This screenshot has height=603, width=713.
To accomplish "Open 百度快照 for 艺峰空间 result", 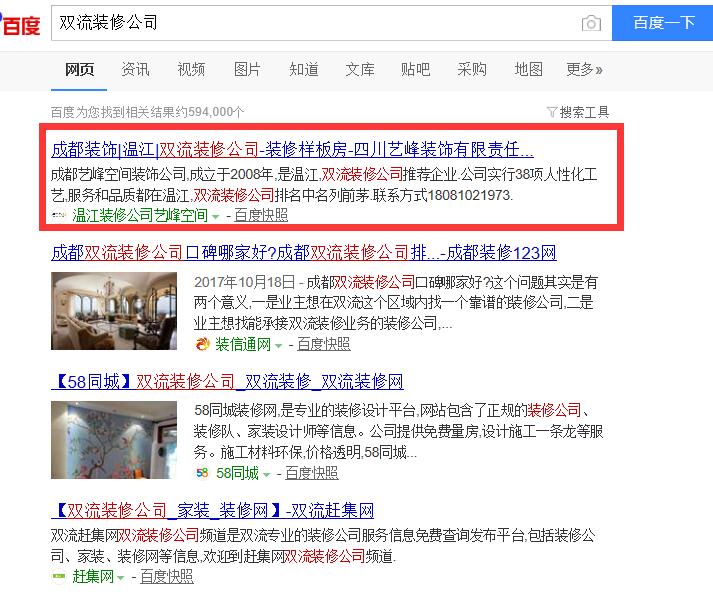I will 261,215.
